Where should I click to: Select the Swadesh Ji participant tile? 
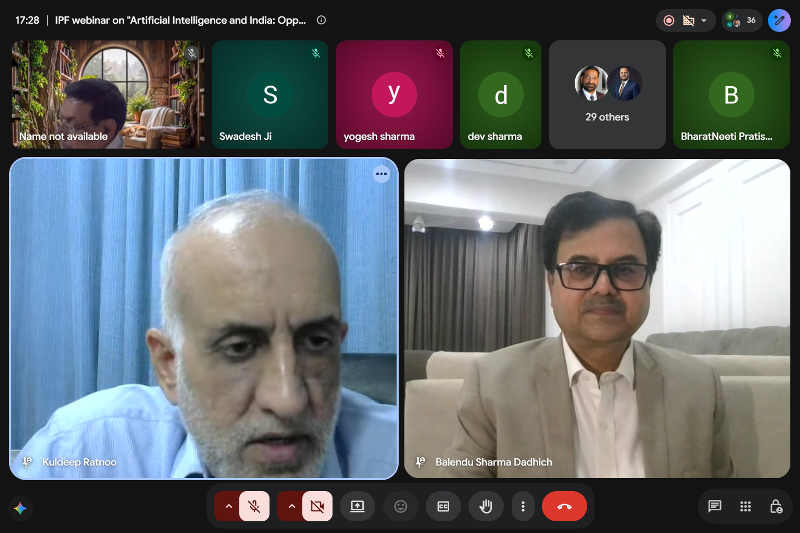click(270, 94)
